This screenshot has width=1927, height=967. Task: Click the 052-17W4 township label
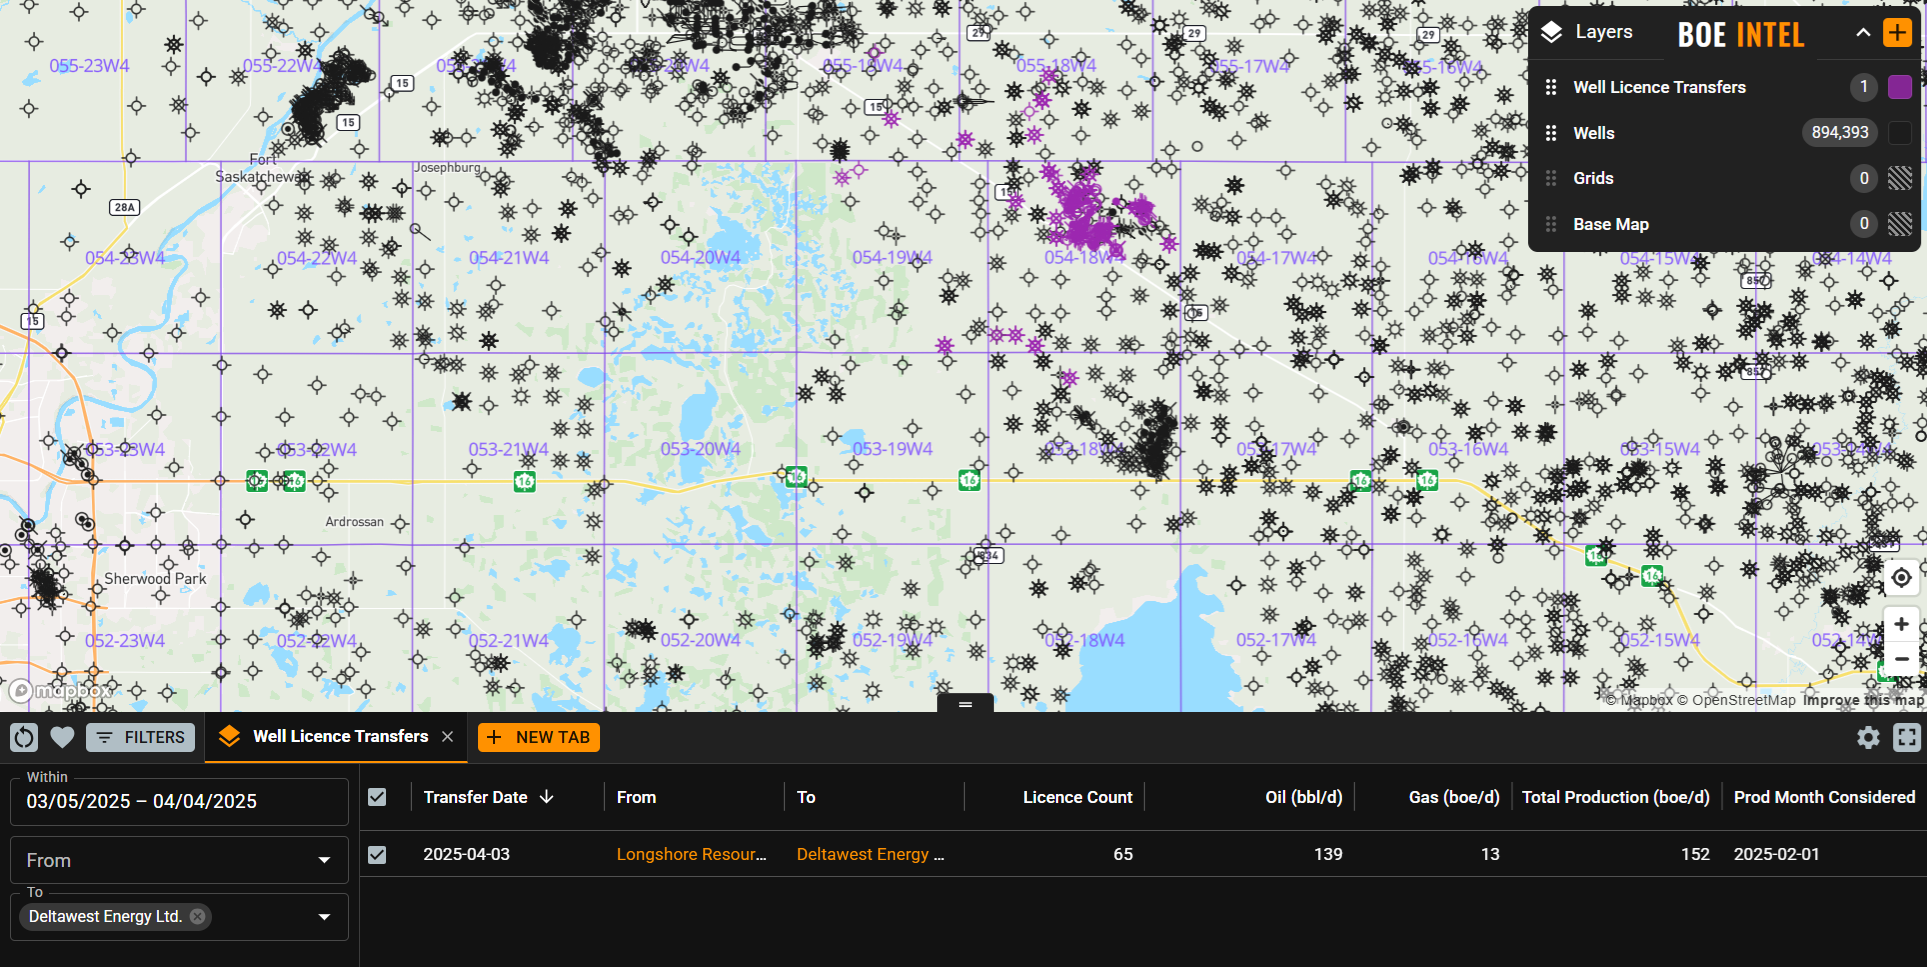pyautogui.click(x=1276, y=640)
